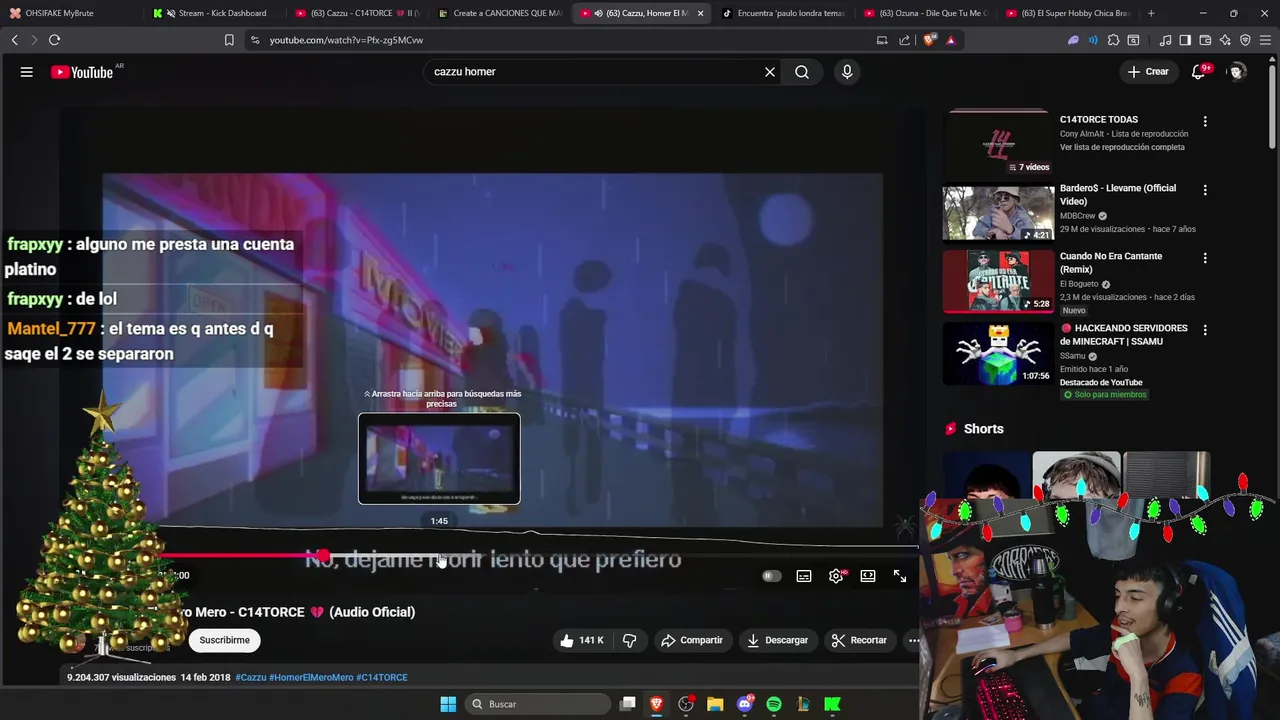Go back with the browser back arrow
Viewport: 1280px width, 720px height.
pos(14,40)
